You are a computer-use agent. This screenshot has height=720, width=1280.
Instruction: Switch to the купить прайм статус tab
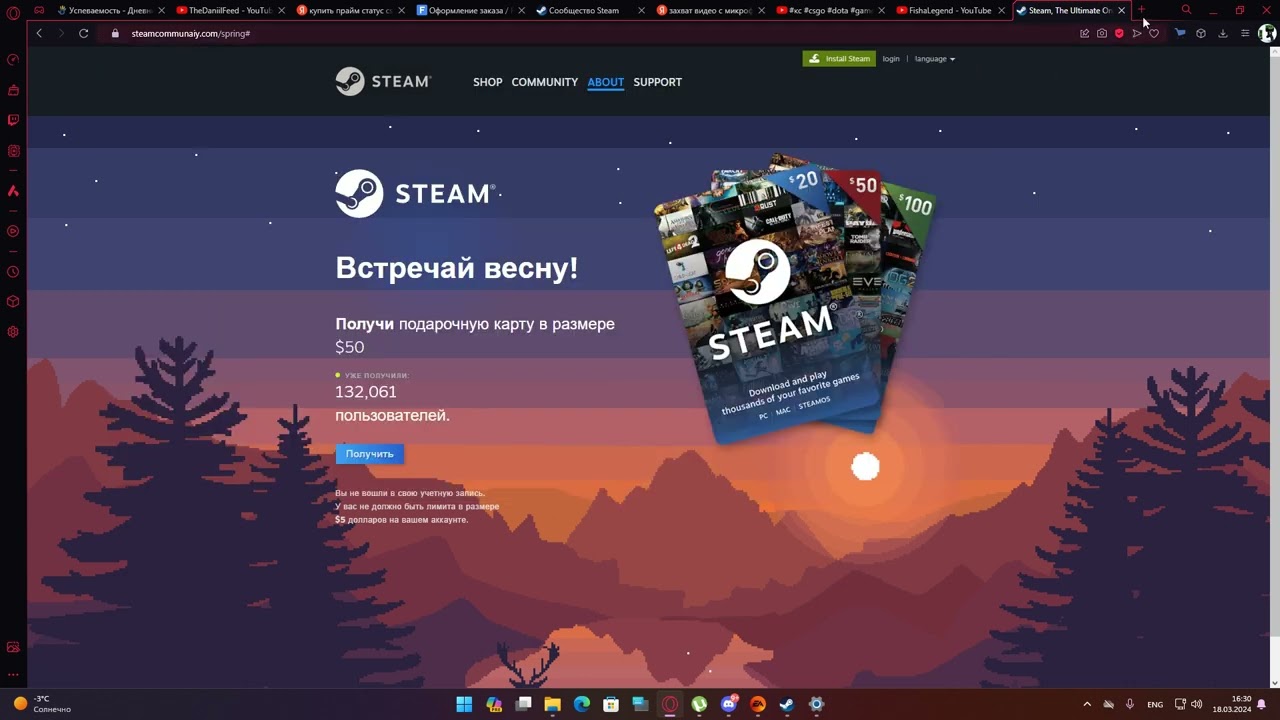(350, 10)
